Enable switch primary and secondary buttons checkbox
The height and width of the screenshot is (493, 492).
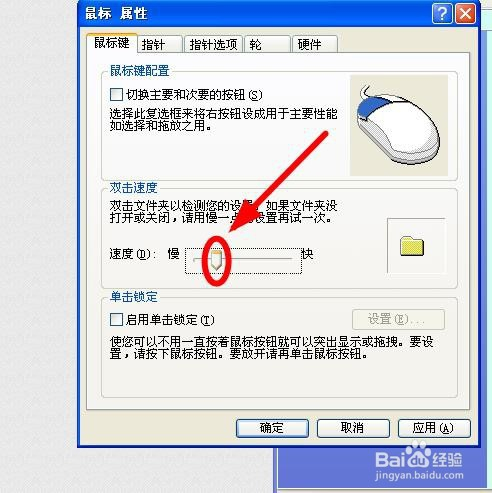(x=116, y=94)
